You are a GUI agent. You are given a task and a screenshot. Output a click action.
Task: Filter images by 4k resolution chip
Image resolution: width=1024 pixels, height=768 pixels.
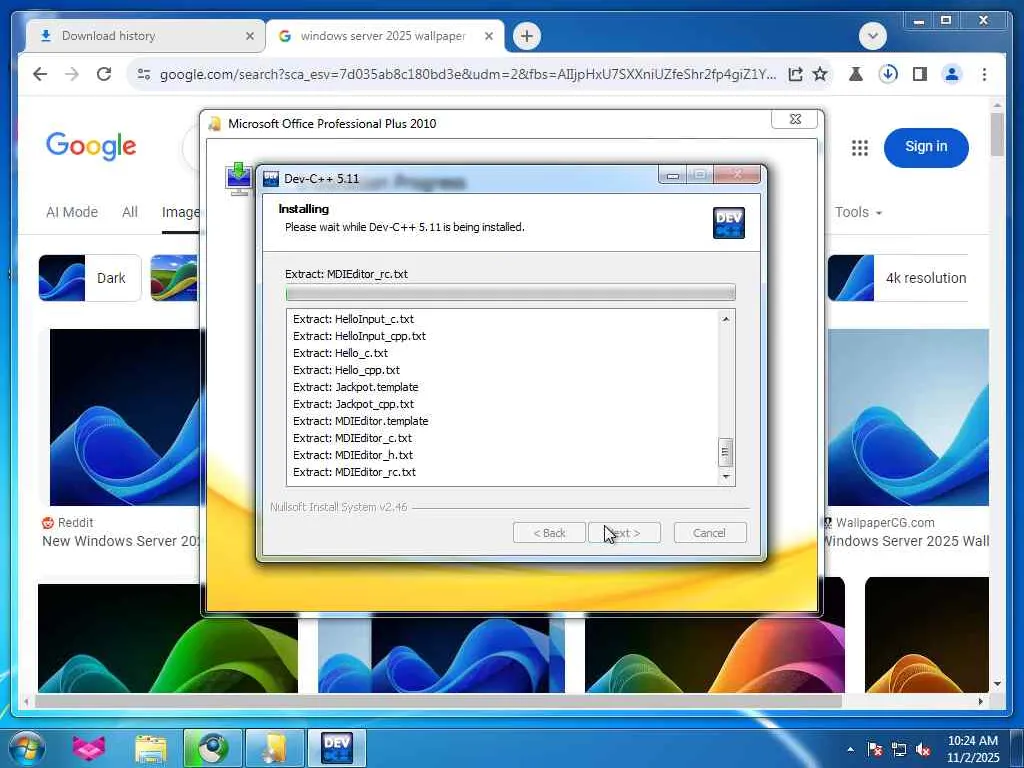pyautogui.click(x=897, y=278)
